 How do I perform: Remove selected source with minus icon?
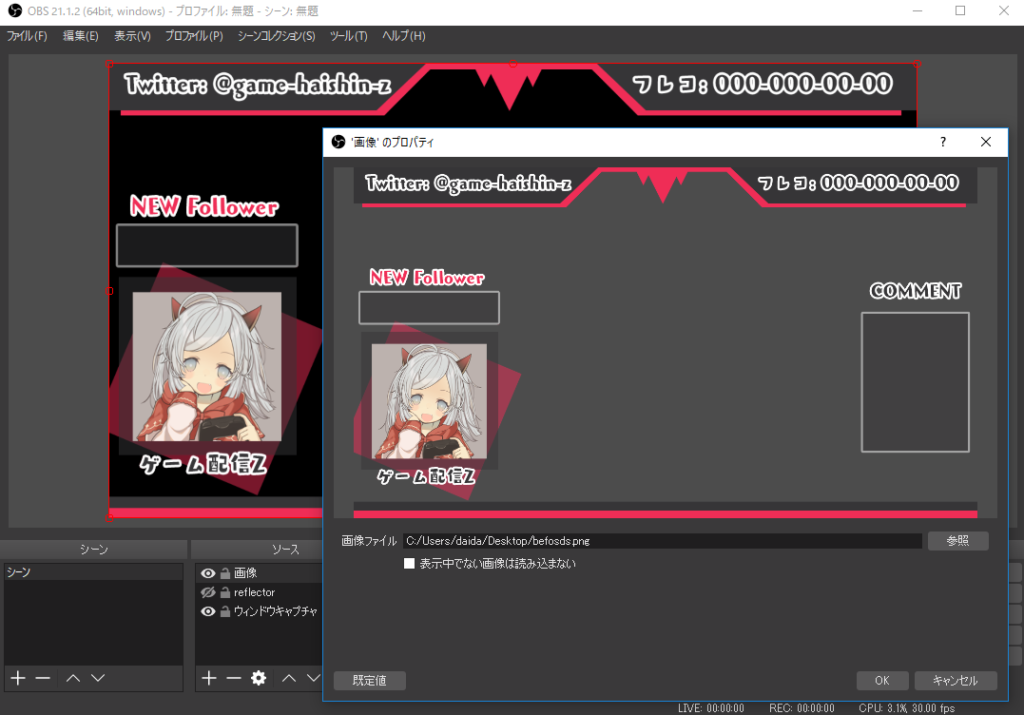(234, 678)
